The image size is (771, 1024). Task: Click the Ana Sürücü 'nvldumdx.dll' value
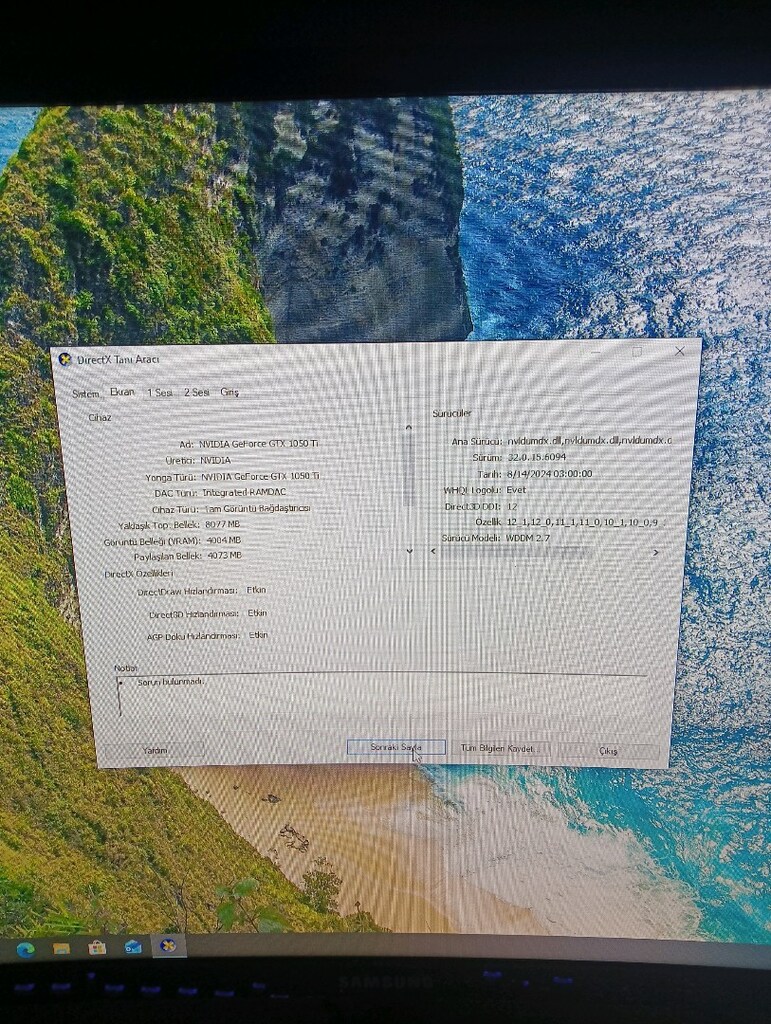pyautogui.click(x=590, y=441)
